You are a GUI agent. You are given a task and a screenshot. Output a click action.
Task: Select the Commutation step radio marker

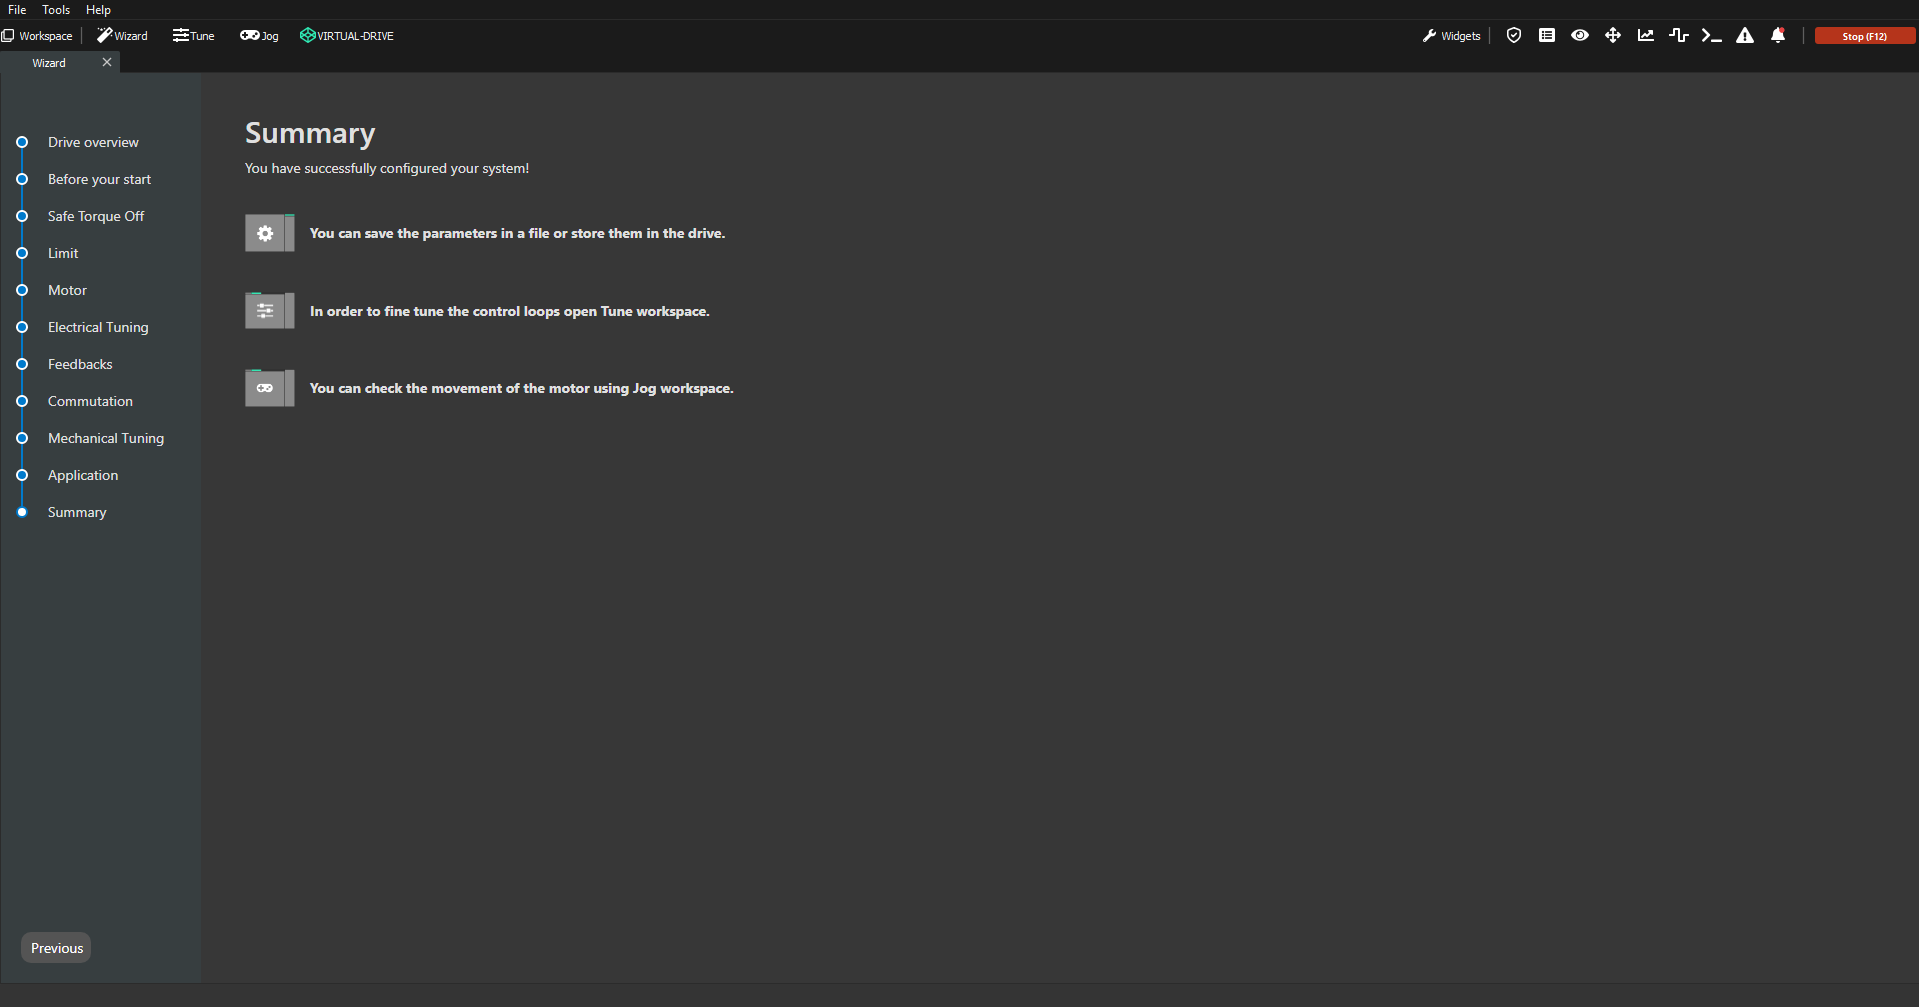click(x=22, y=401)
